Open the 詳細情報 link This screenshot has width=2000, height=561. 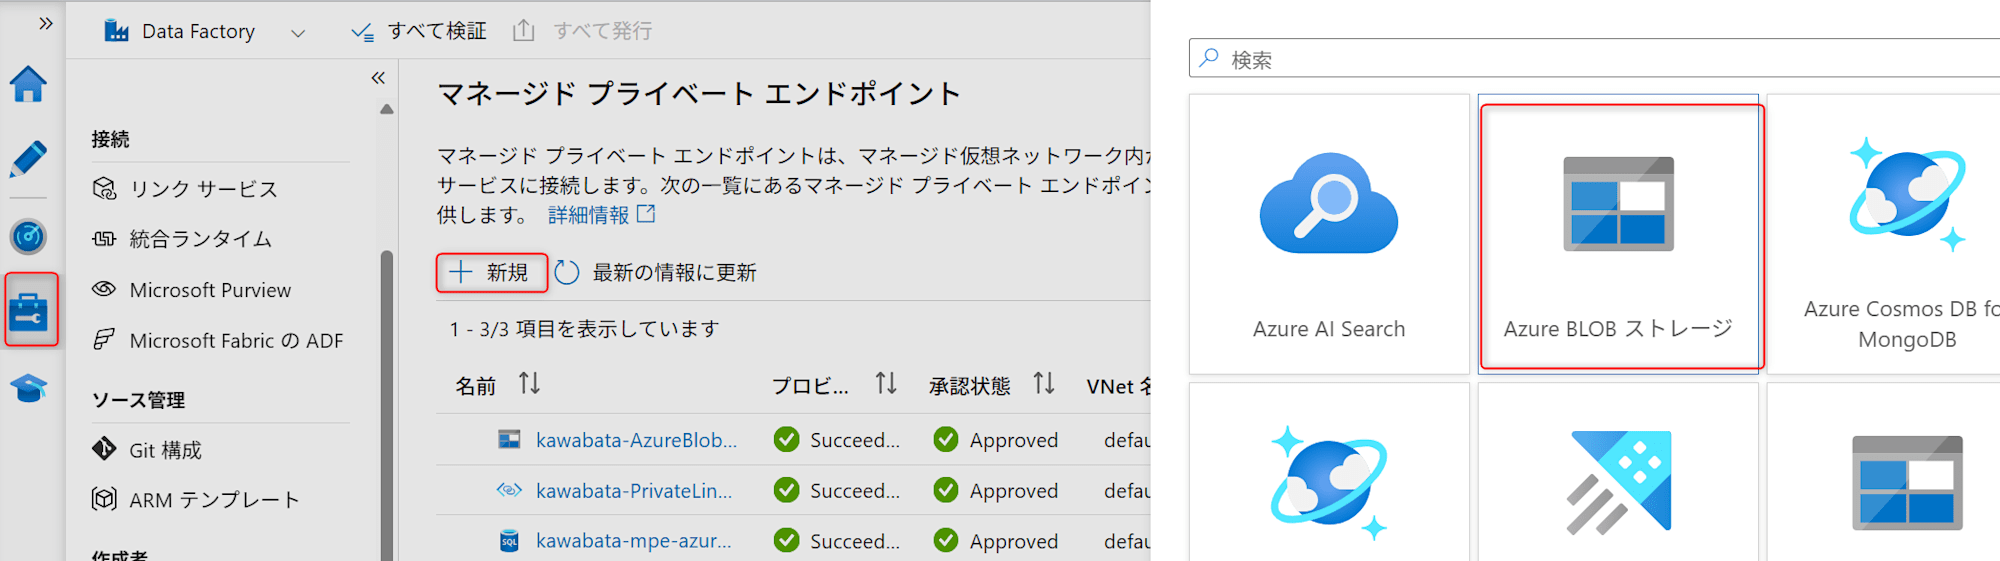click(601, 215)
